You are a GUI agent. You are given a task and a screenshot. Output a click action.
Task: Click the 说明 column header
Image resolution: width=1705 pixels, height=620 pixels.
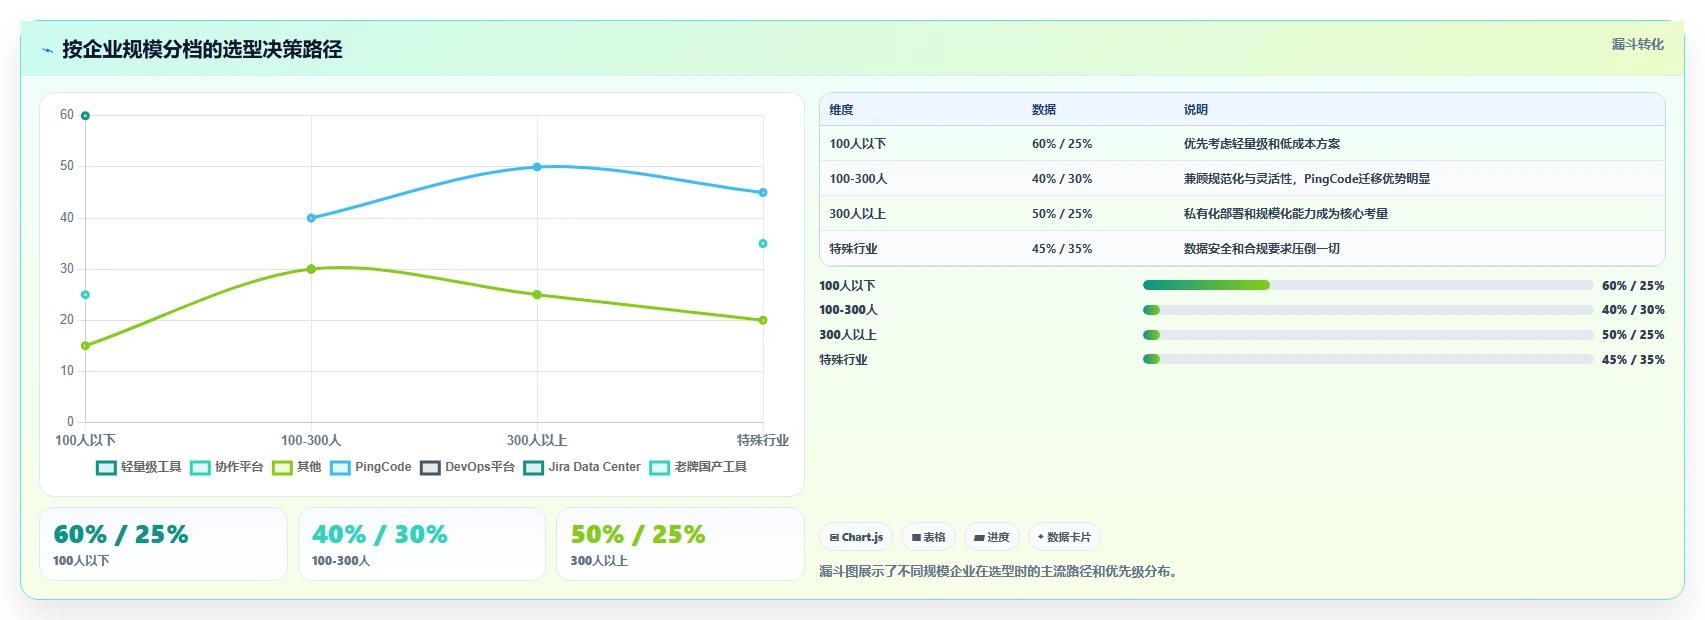(x=1196, y=110)
